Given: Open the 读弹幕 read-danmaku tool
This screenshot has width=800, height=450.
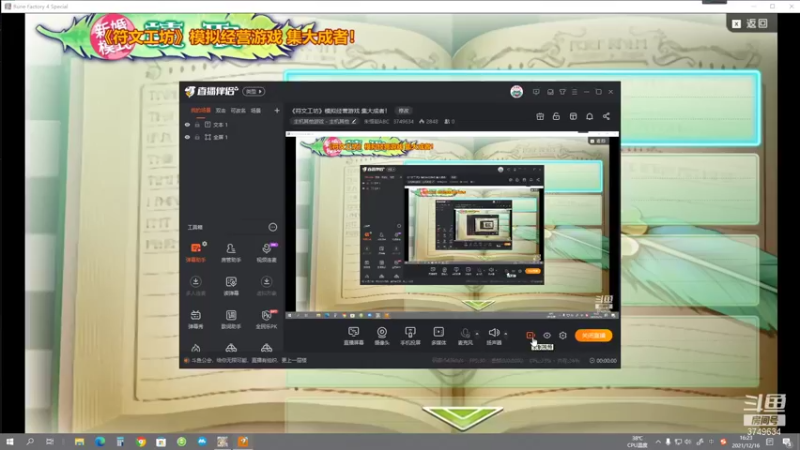Looking at the screenshot, I should (x=231, y=286).
